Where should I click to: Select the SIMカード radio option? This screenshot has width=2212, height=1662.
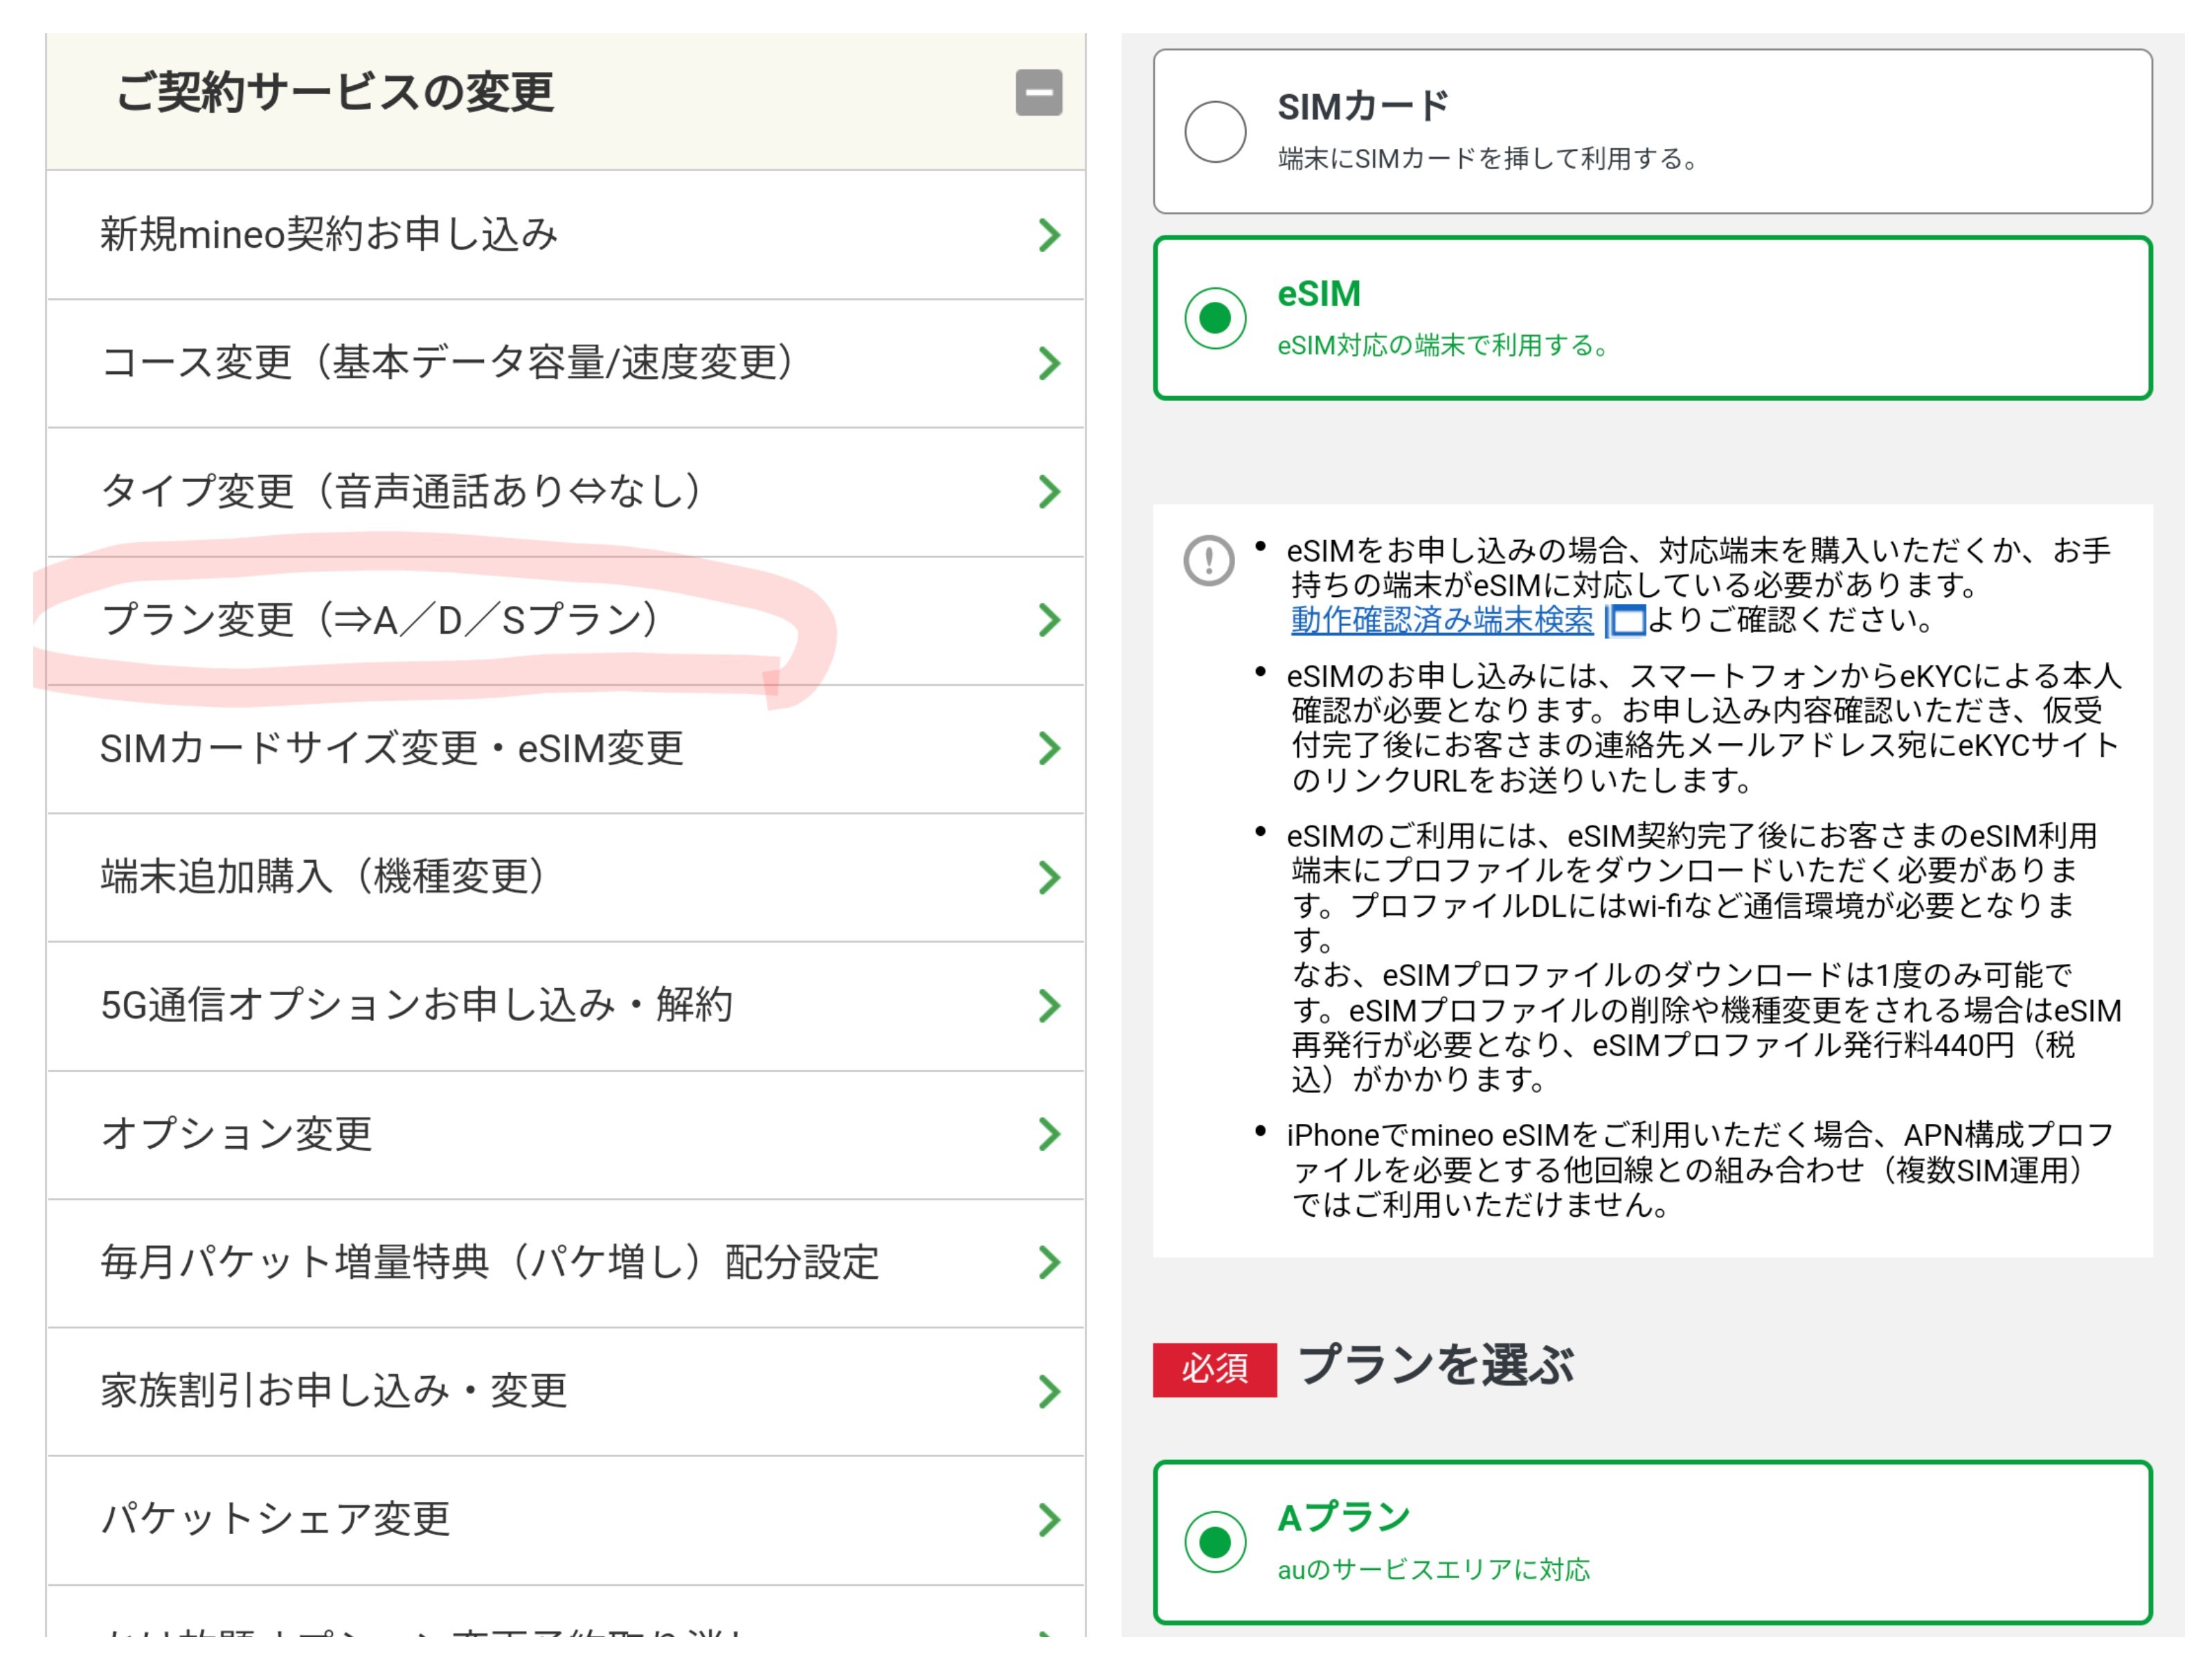coord(1214,131)
